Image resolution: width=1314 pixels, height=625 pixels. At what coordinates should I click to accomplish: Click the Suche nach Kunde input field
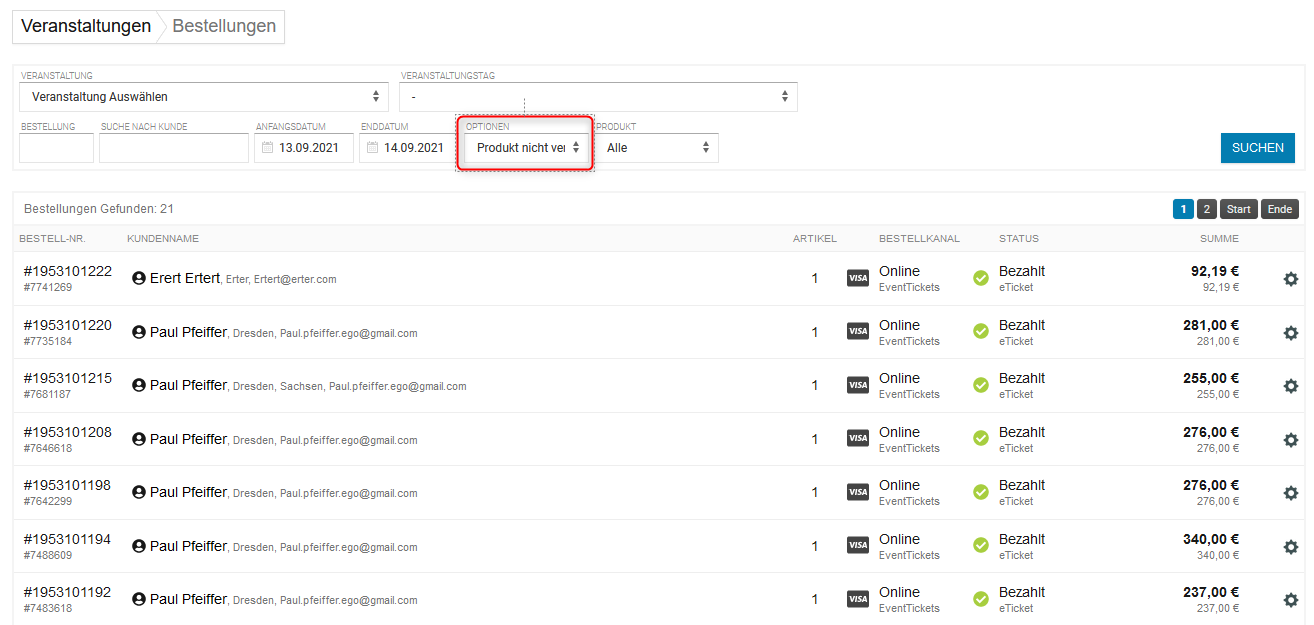point(174,148)
